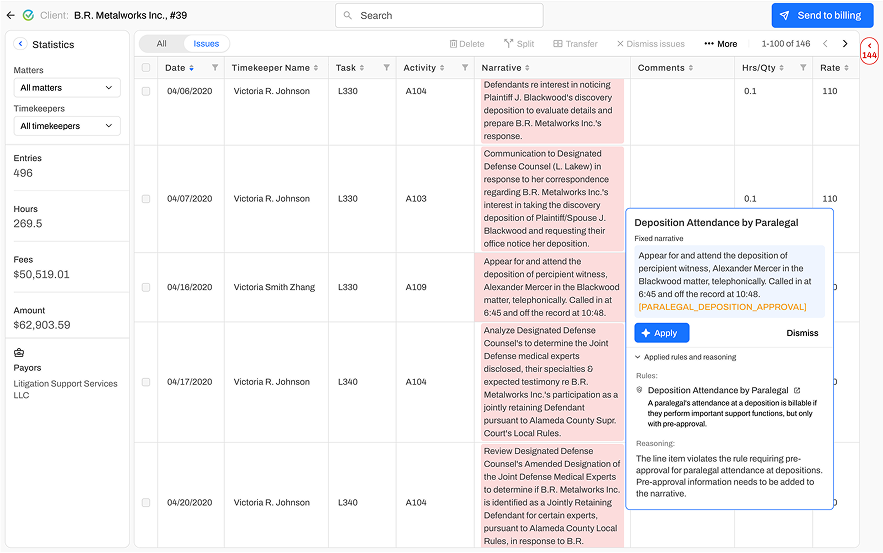Tick the checkbox for the 04/17/2020 entry
This screenshot has width=883, height=553.
(146, 382)
